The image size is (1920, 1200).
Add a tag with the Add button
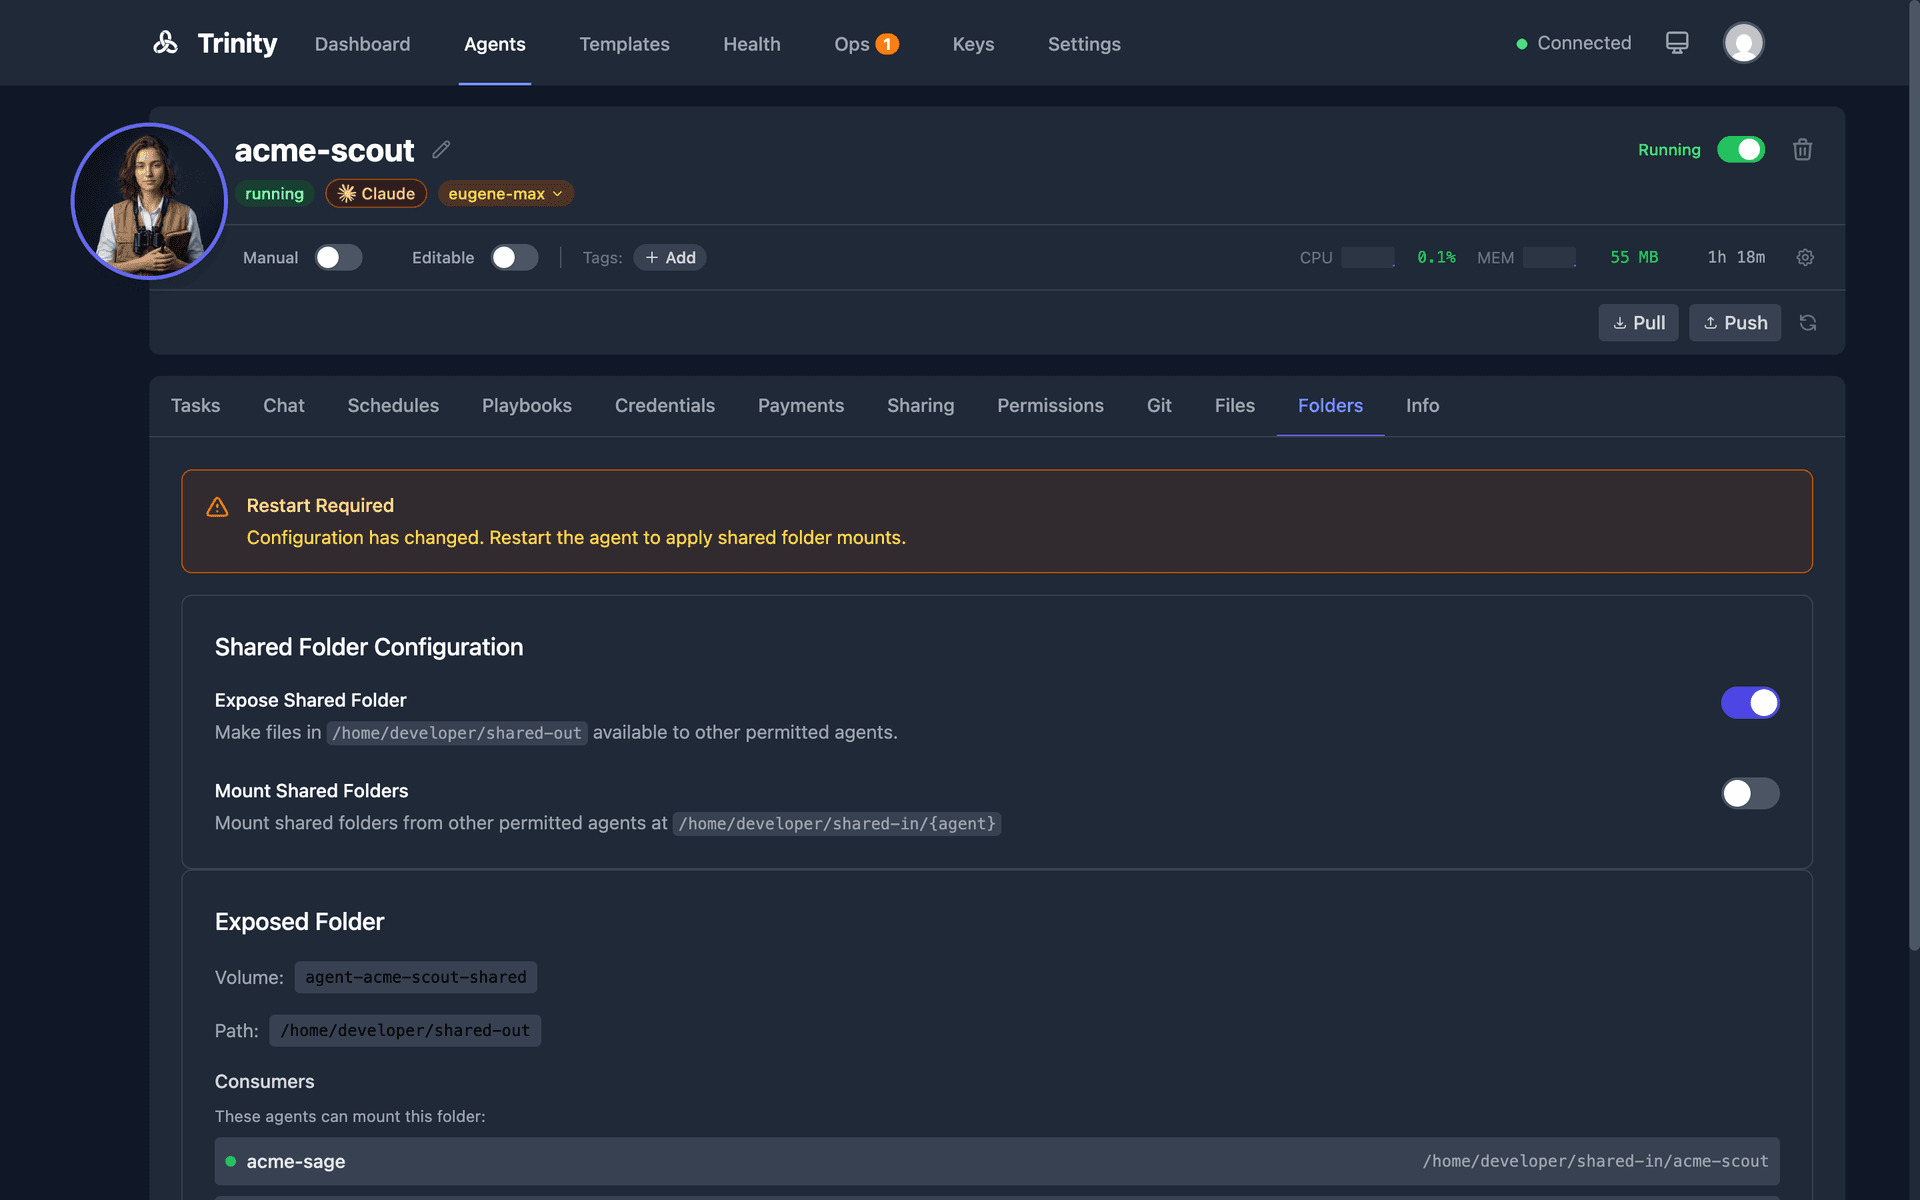[669, 257]
